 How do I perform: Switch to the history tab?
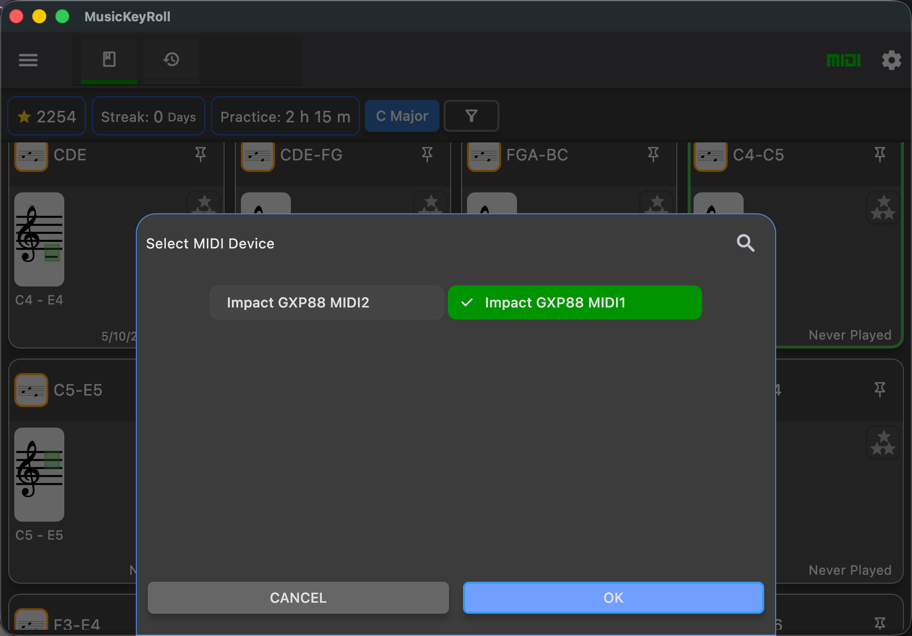tap(171, 59)
